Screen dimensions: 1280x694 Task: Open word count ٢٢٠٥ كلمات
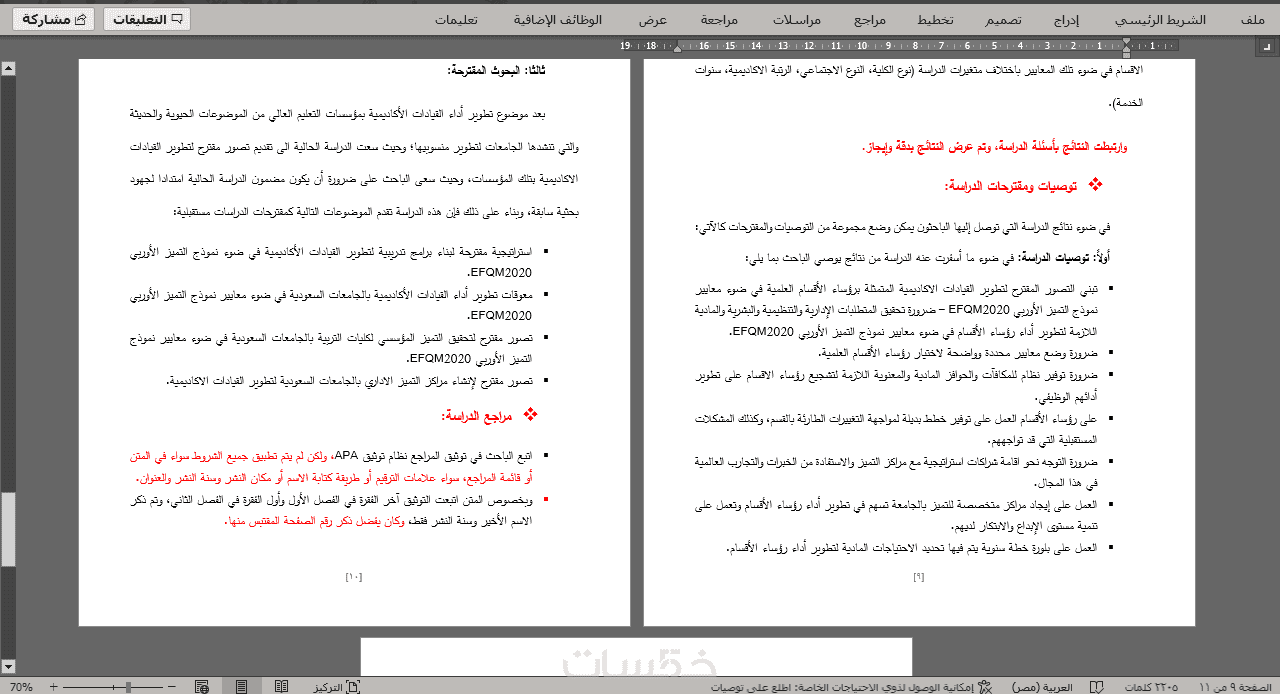click(1153, 687)
